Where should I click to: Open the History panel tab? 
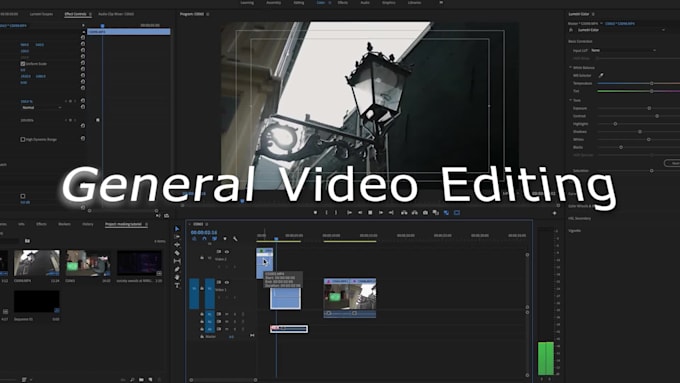(x=88, y=224)
